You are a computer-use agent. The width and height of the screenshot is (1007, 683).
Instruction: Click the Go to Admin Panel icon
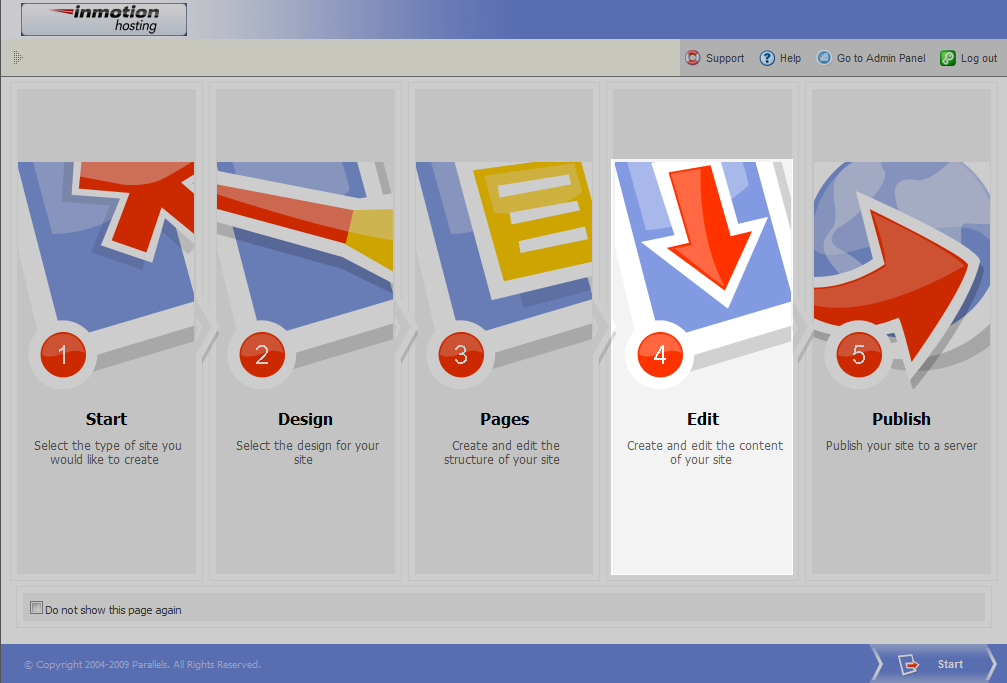824,58
